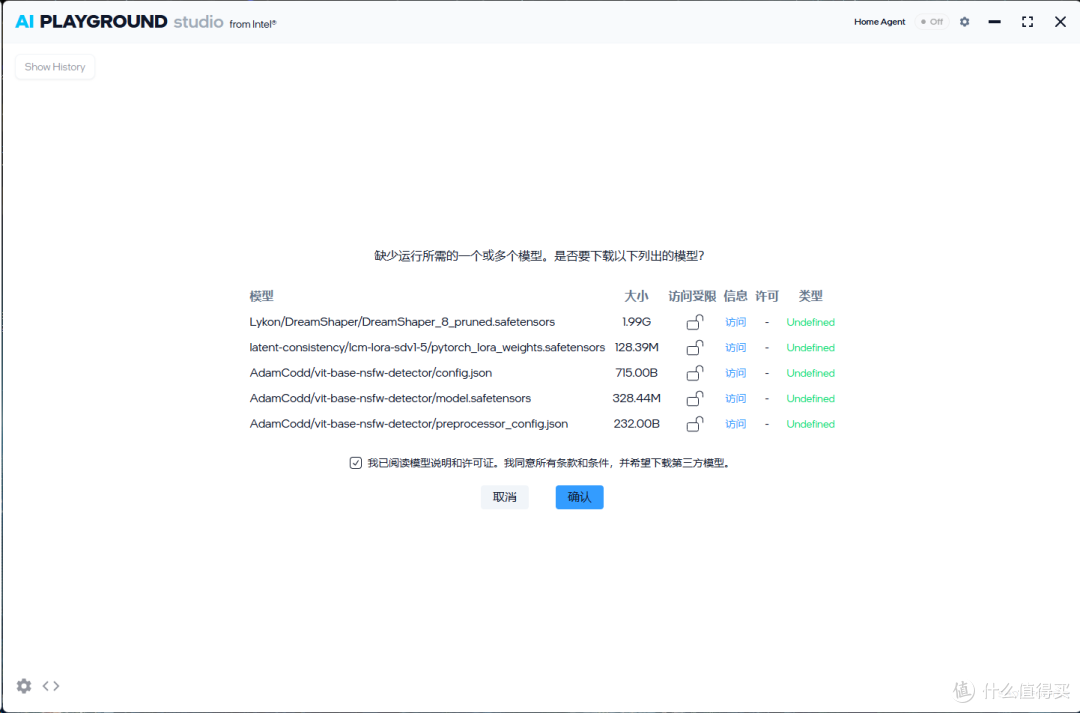Open 访问 link for preprocessor_config.json
Image resolution: width=1080 pixels, height=713 pixels.
(x=736, y=424)
